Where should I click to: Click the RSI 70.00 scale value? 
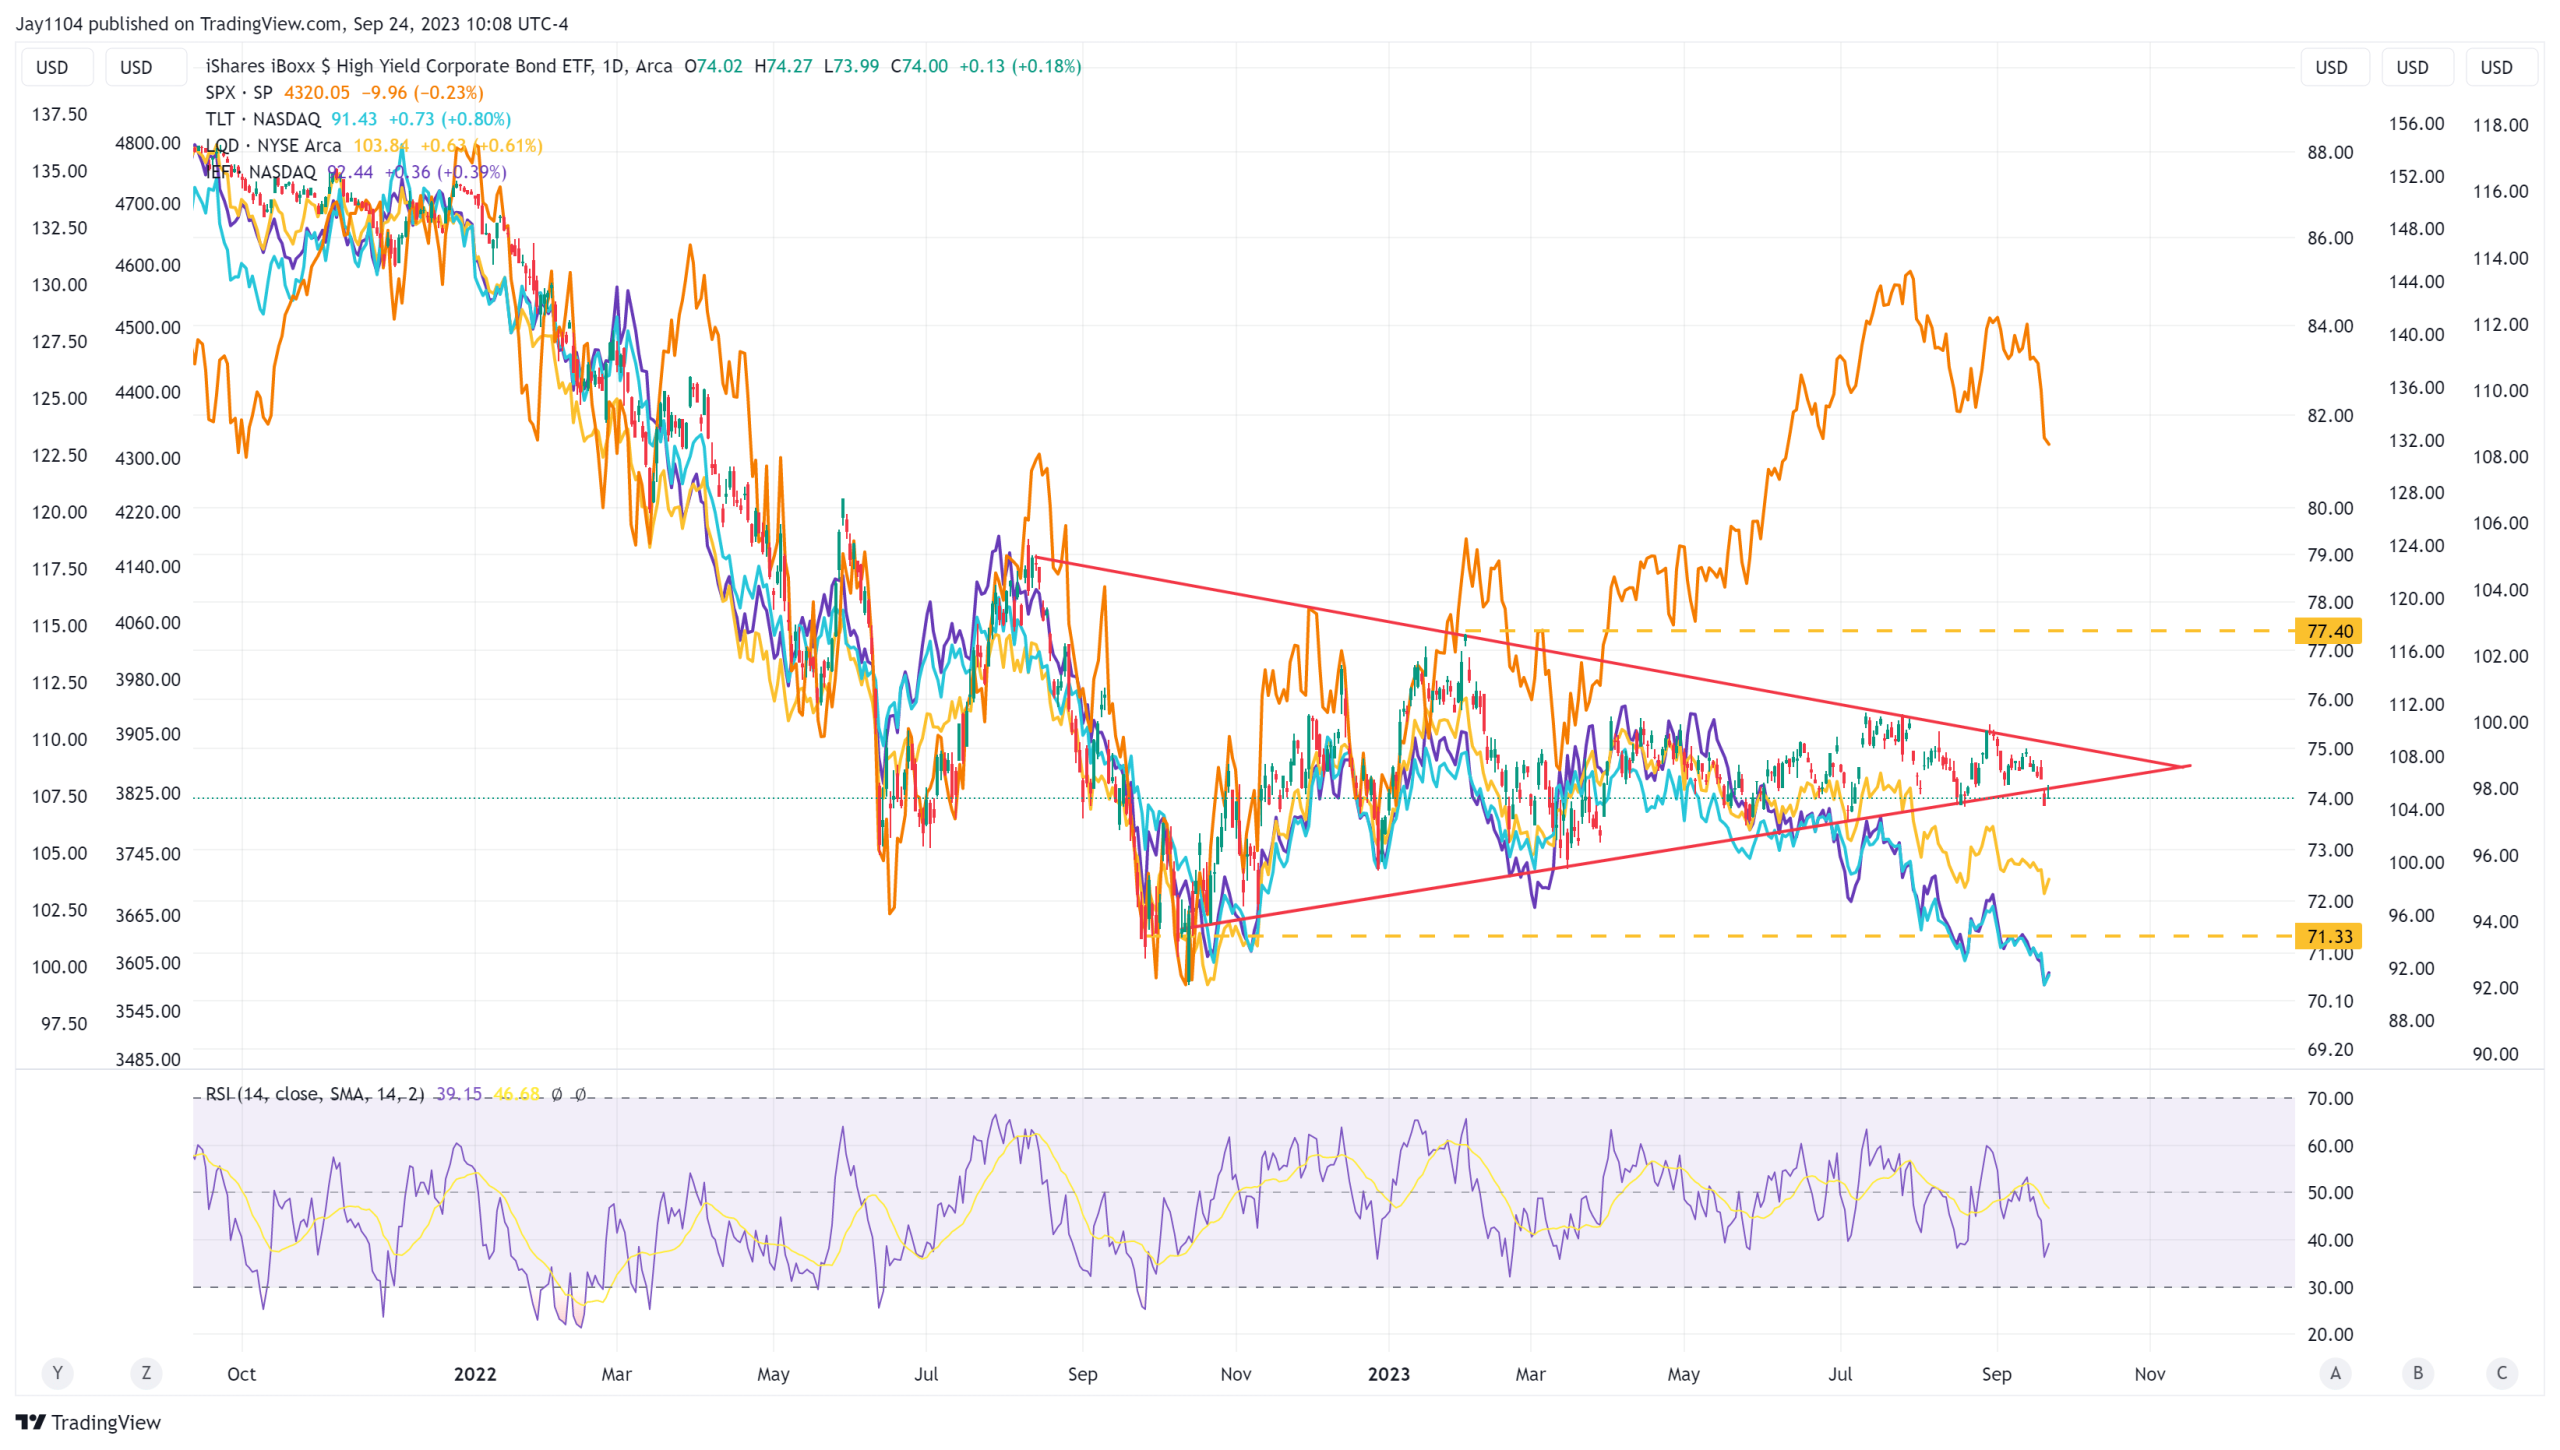(x=2330, y=1098)
